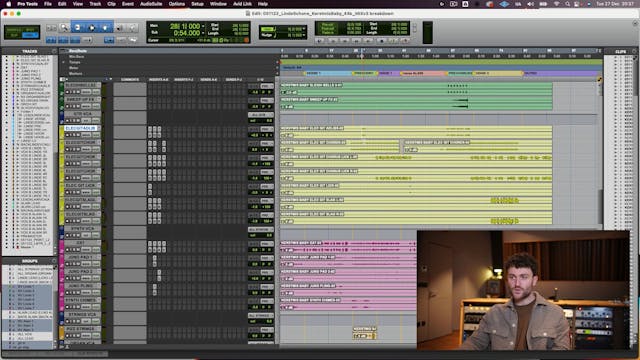This screenshot has width=640, height=360.
Task: Click the yellow color strip of ELECGTADLIB track
Action: click(62, 132)
